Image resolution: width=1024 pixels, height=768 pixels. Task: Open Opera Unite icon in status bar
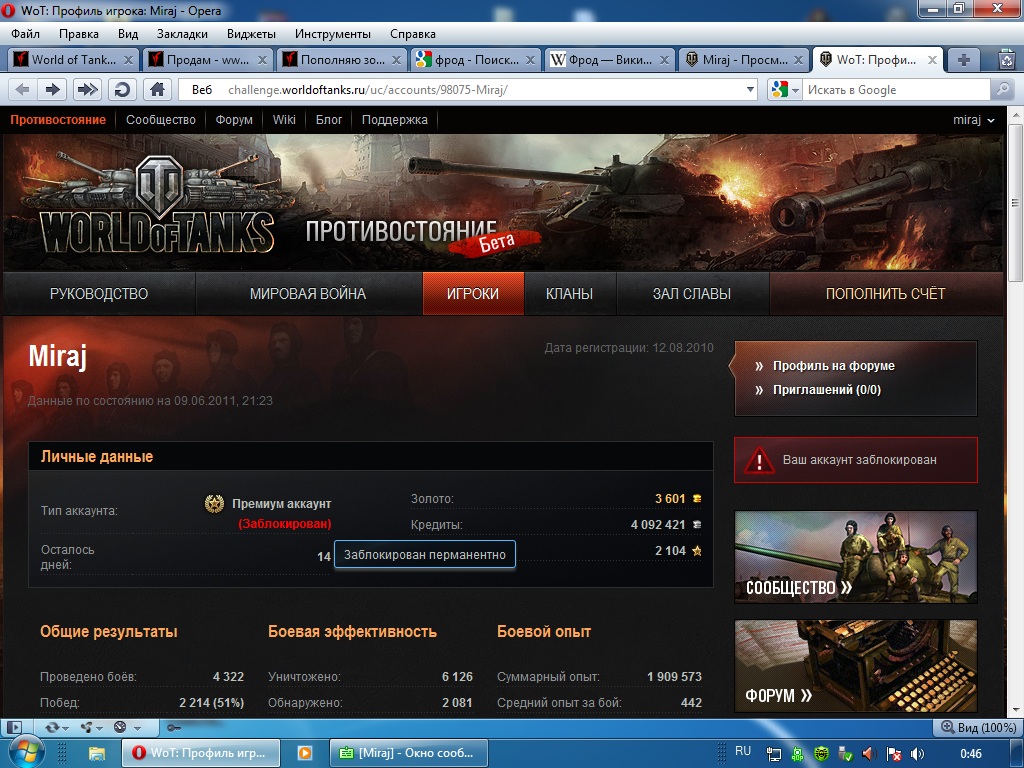[x=86, y=727]
